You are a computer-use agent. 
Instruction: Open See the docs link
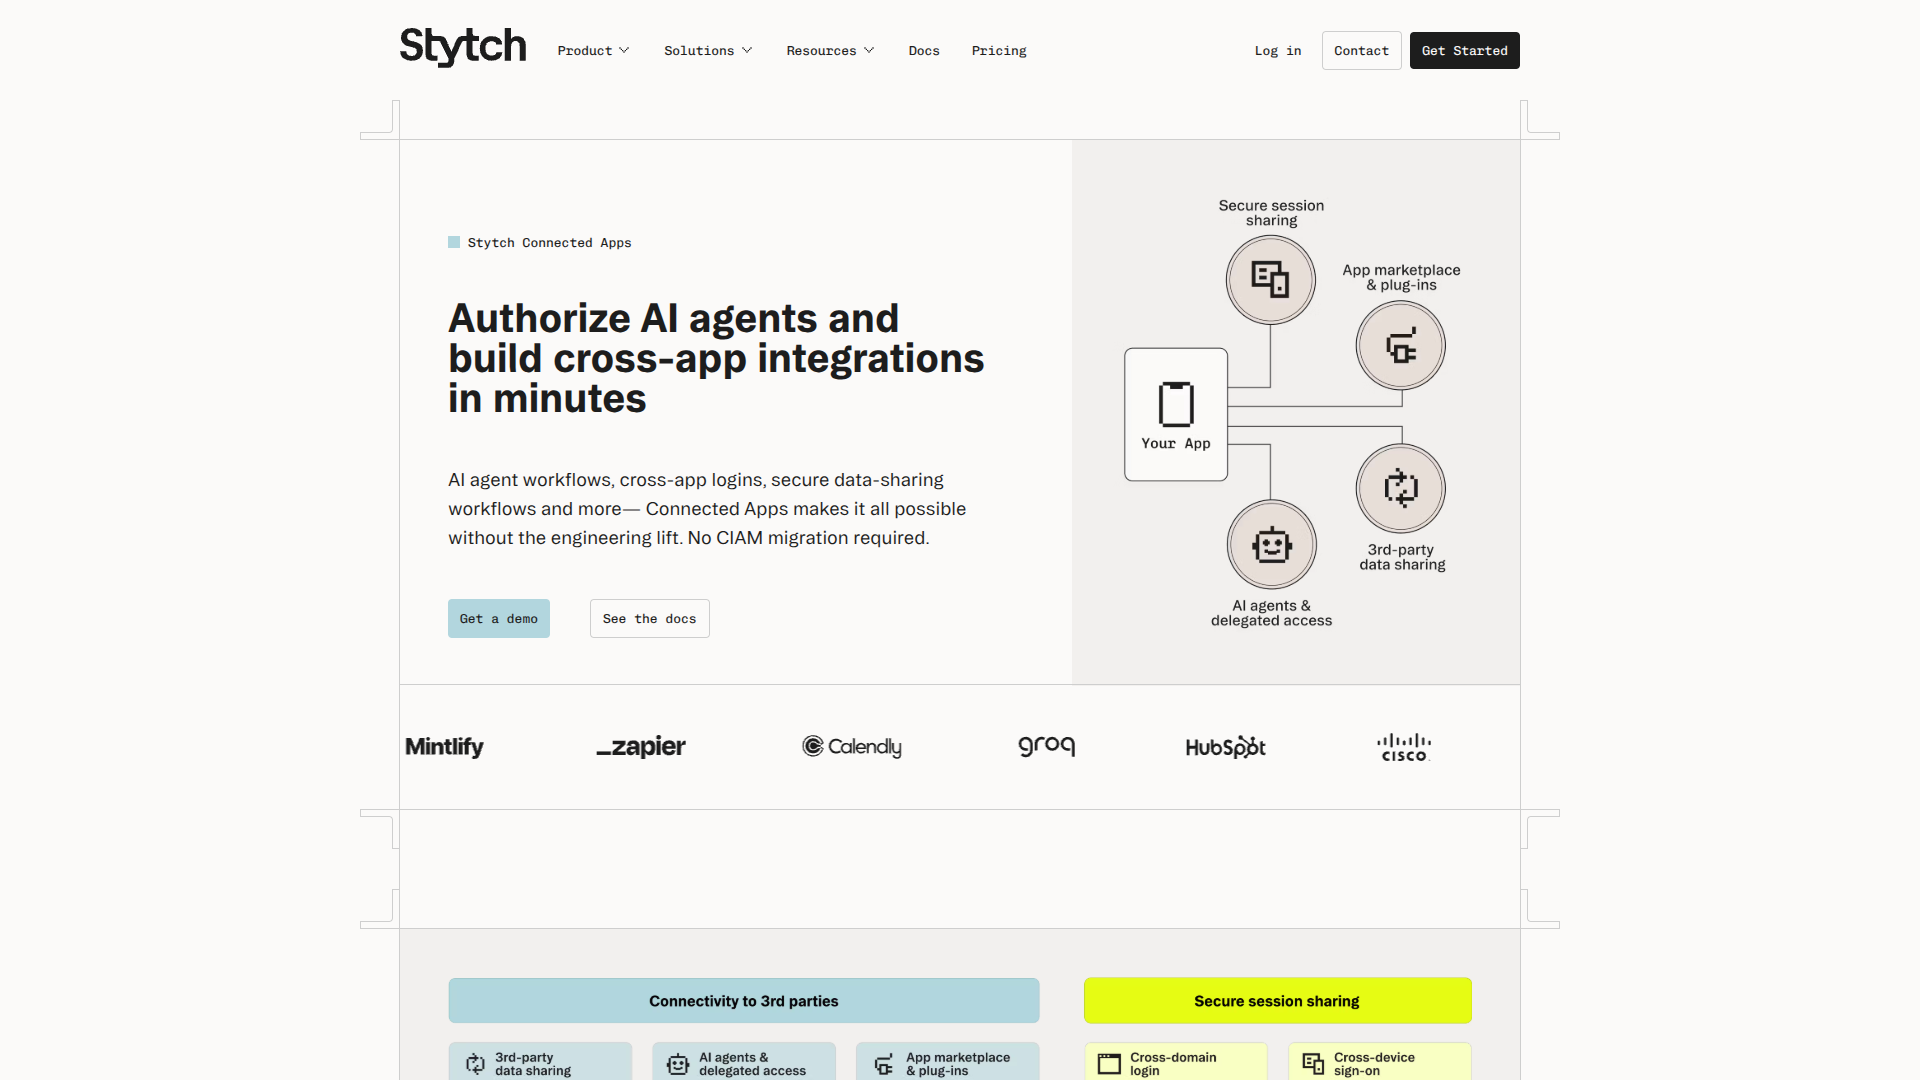(649, 618)
